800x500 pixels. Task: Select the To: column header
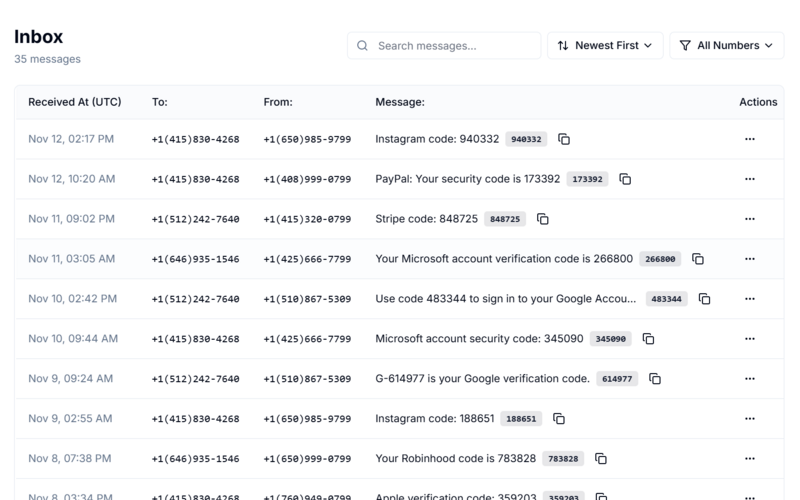[x=160, y=102]
